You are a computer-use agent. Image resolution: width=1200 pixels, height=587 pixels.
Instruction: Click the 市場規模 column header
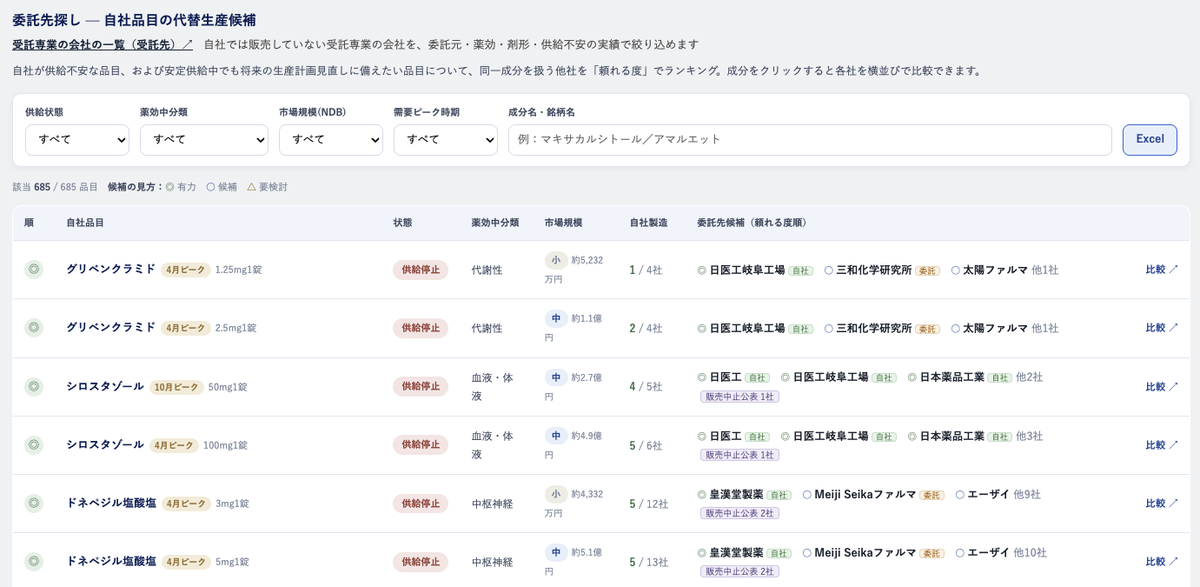(x=563, y=223)
